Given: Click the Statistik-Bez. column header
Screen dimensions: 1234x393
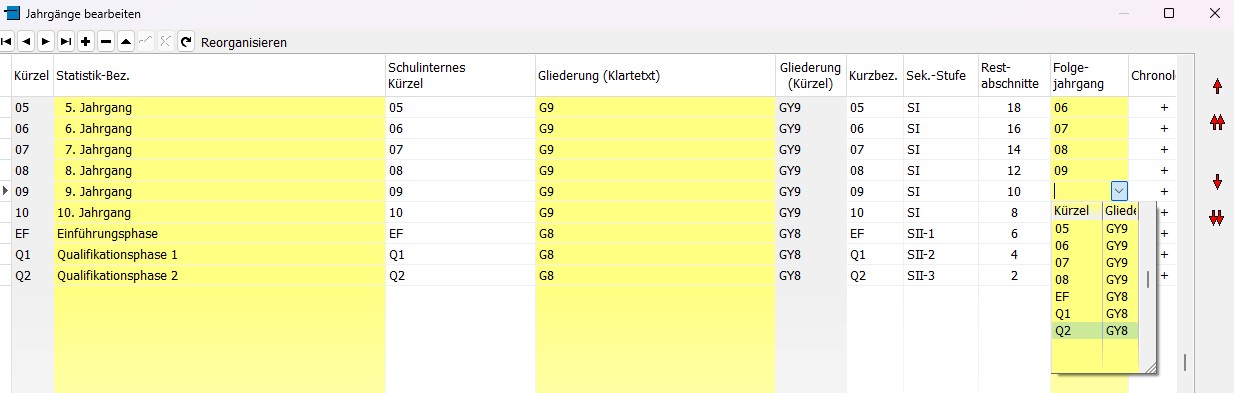Looking at the screenshot, I should 219,76.
